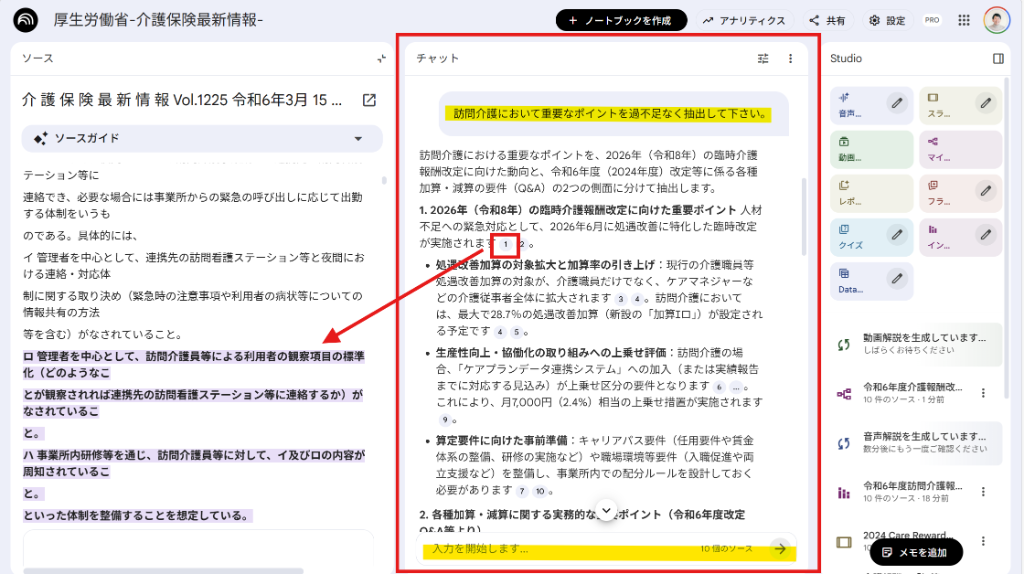1024x574 pixels.
Task: Click the メモを追加 button
Action: (x=916, y=552)
